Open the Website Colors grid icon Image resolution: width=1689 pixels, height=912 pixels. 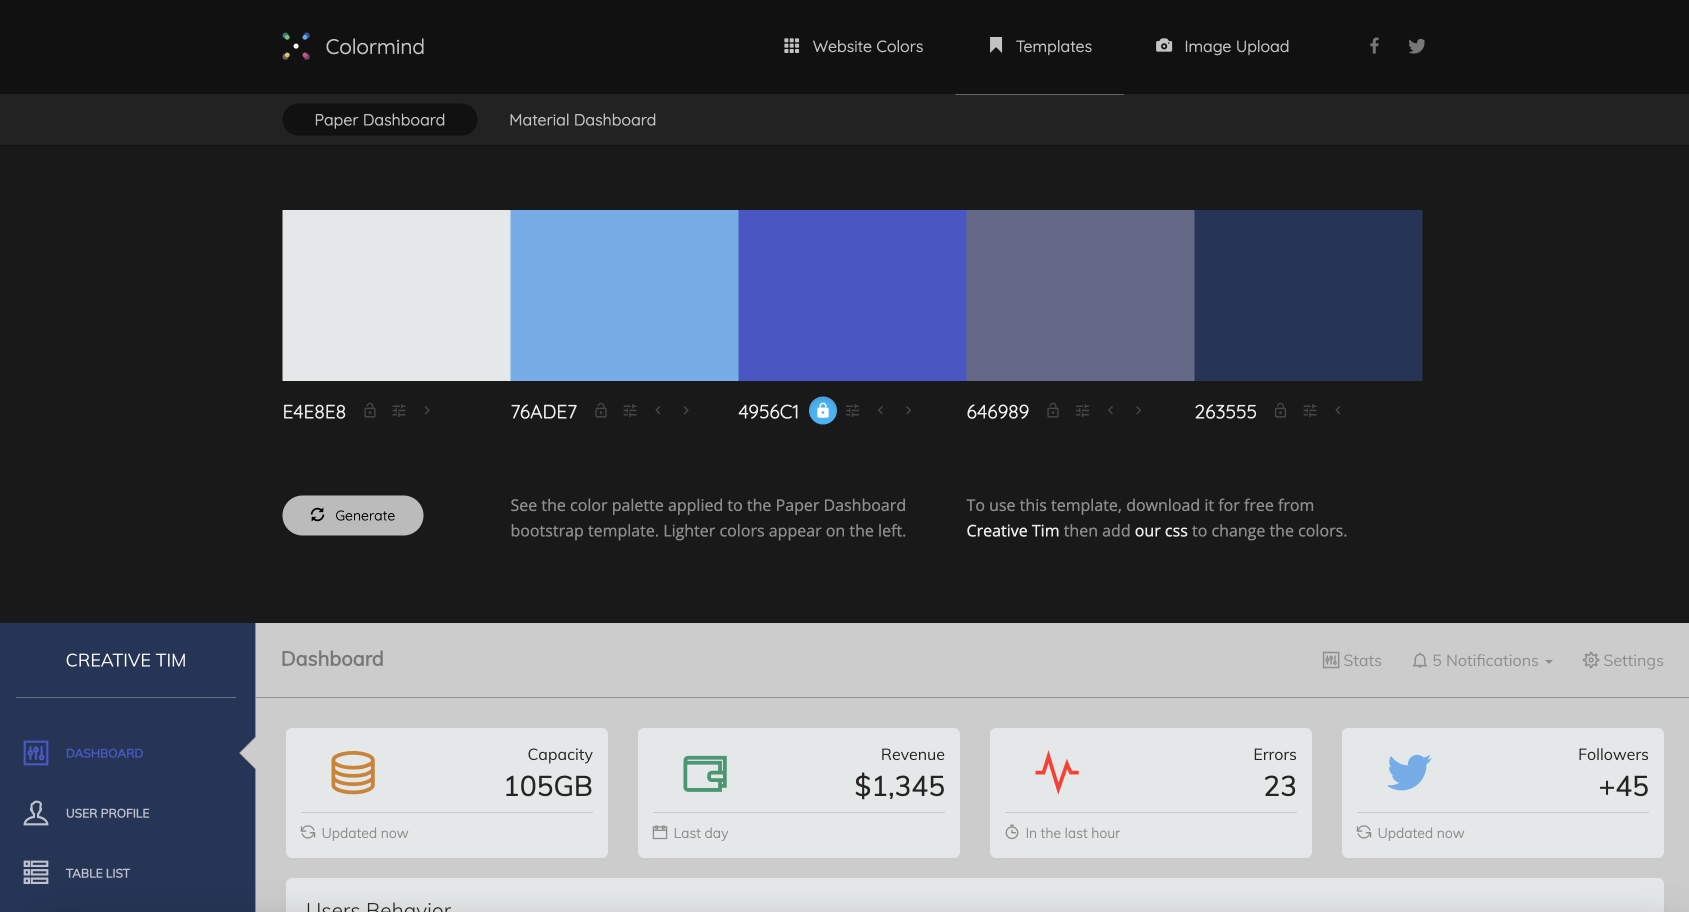coord(790,46)
